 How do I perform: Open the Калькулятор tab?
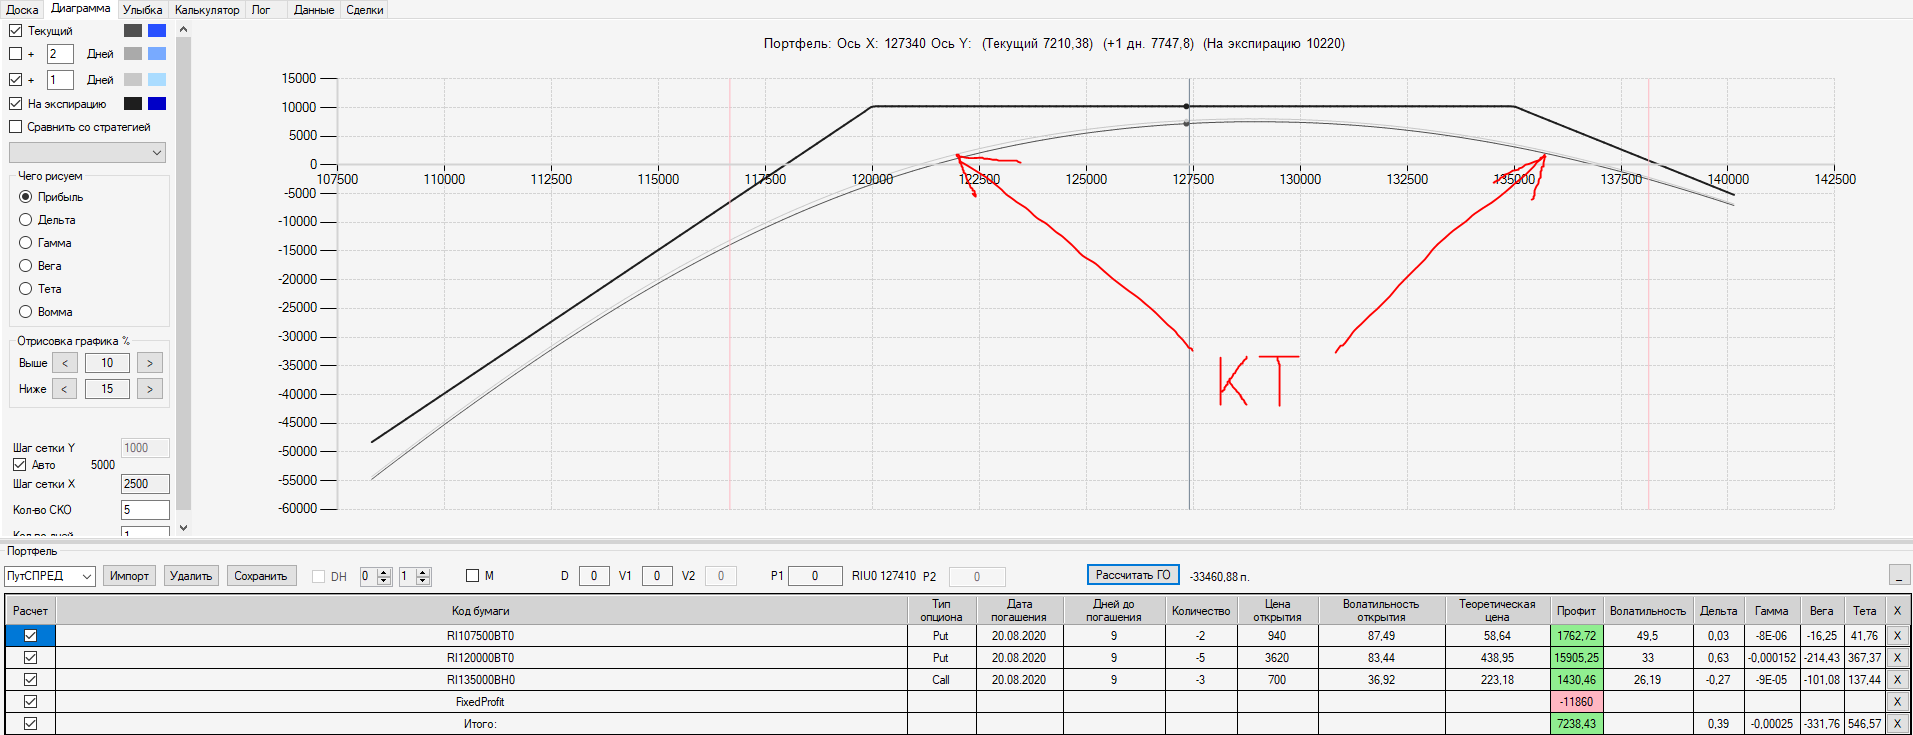click(x=207, y=10)
